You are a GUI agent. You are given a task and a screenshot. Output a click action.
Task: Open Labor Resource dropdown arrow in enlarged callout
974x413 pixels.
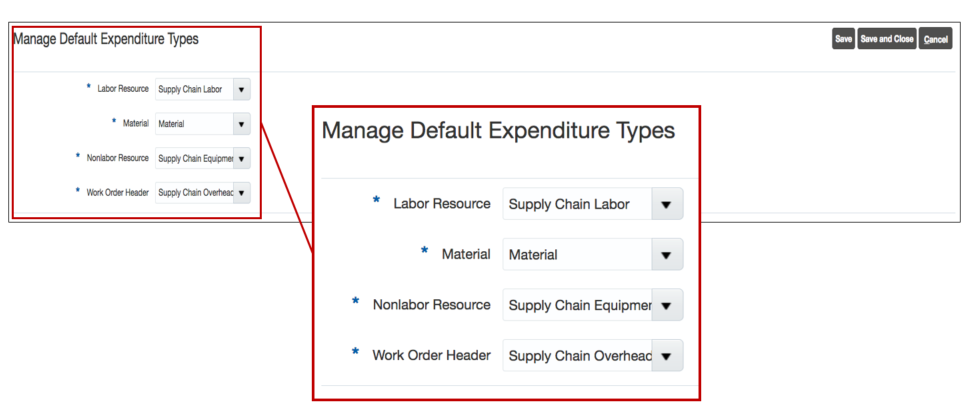[x=666, y=204]
